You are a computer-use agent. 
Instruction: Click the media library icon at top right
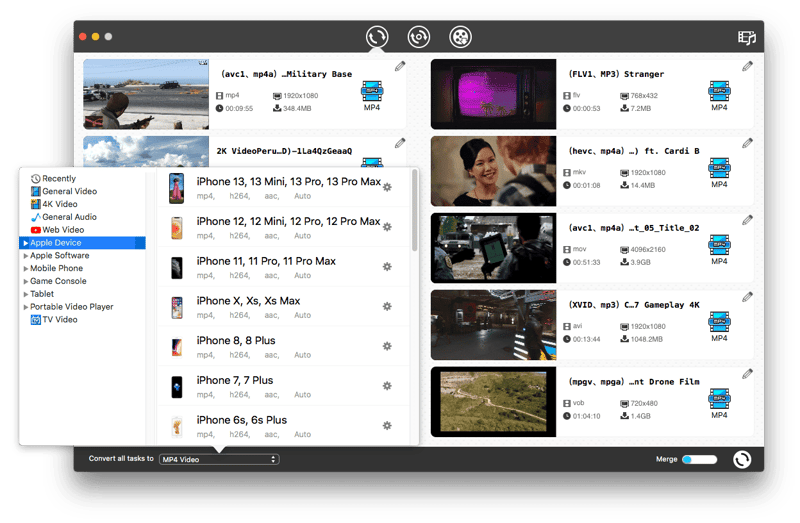746,38
